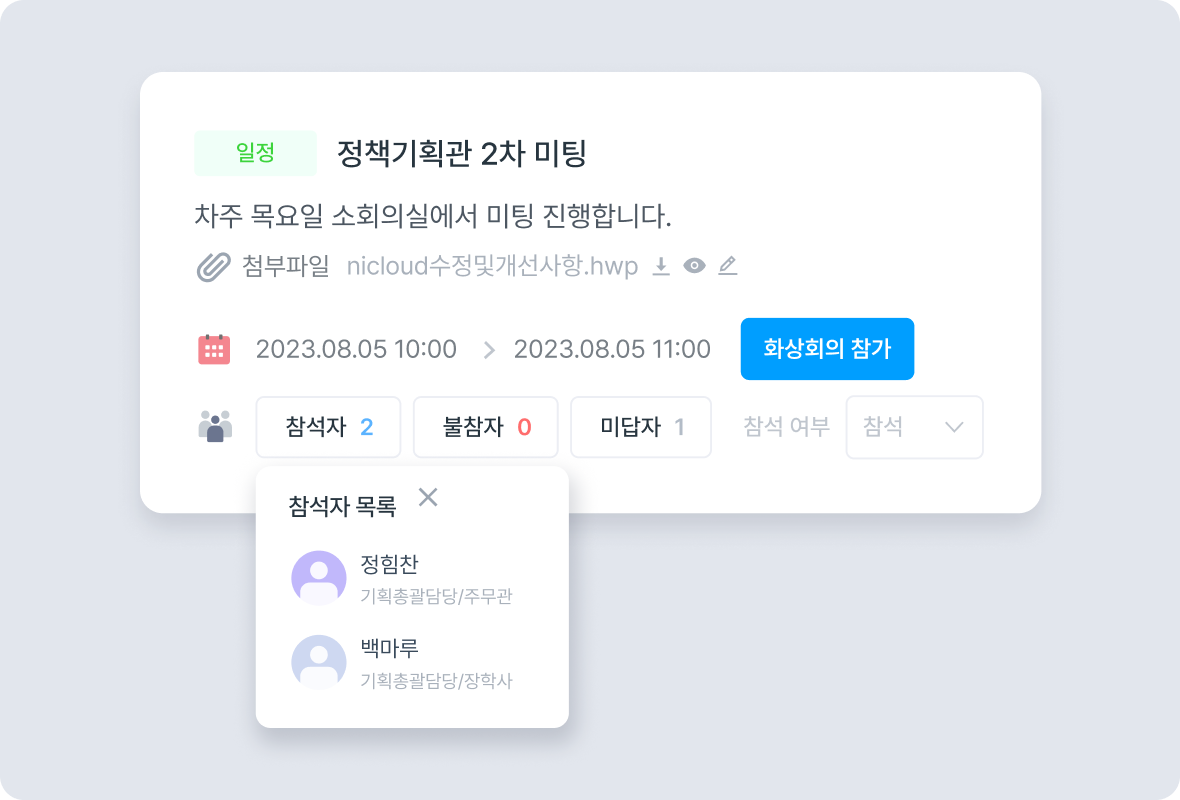Click 정힘찬's profile avatar
1180x800 pixels.
tap(319, 578)
